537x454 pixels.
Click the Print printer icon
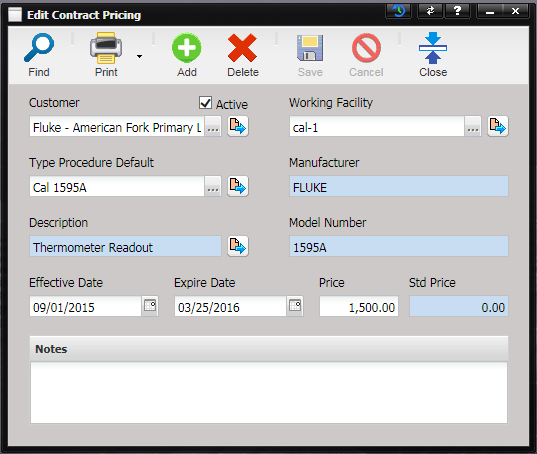[106, 48]
